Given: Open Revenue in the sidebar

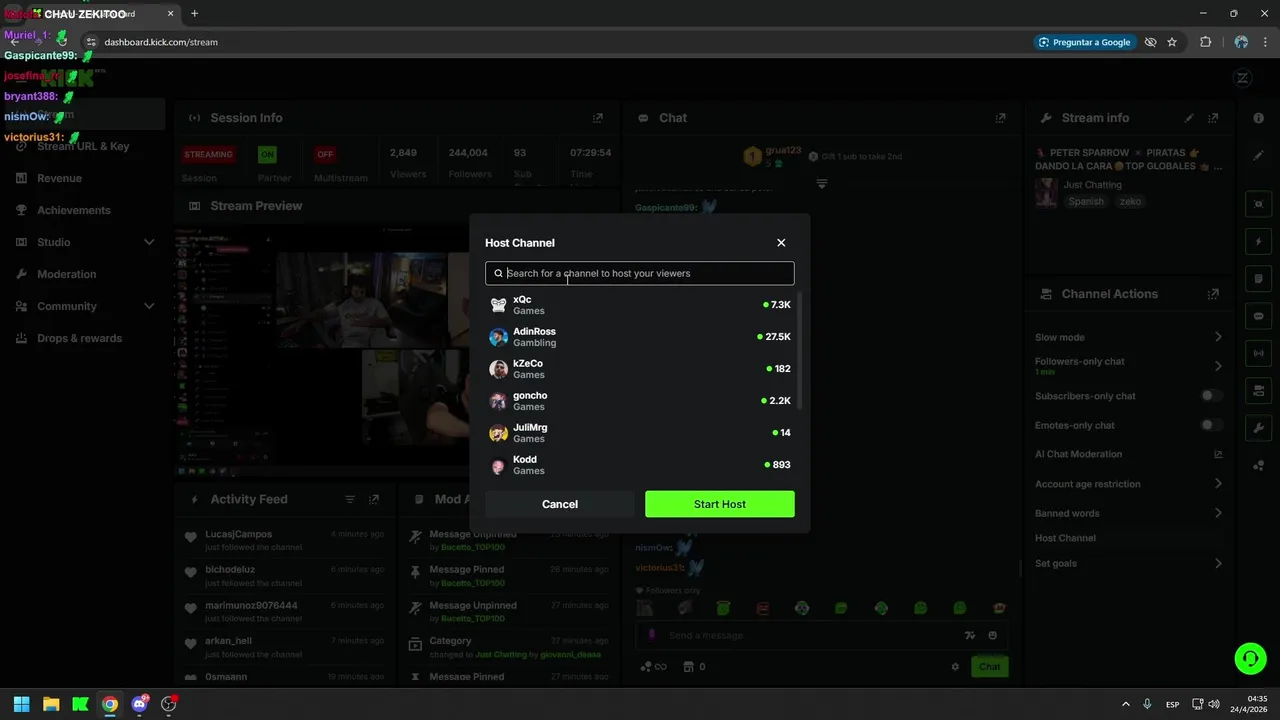Looking at the screenshot, I should click(59, 178).
